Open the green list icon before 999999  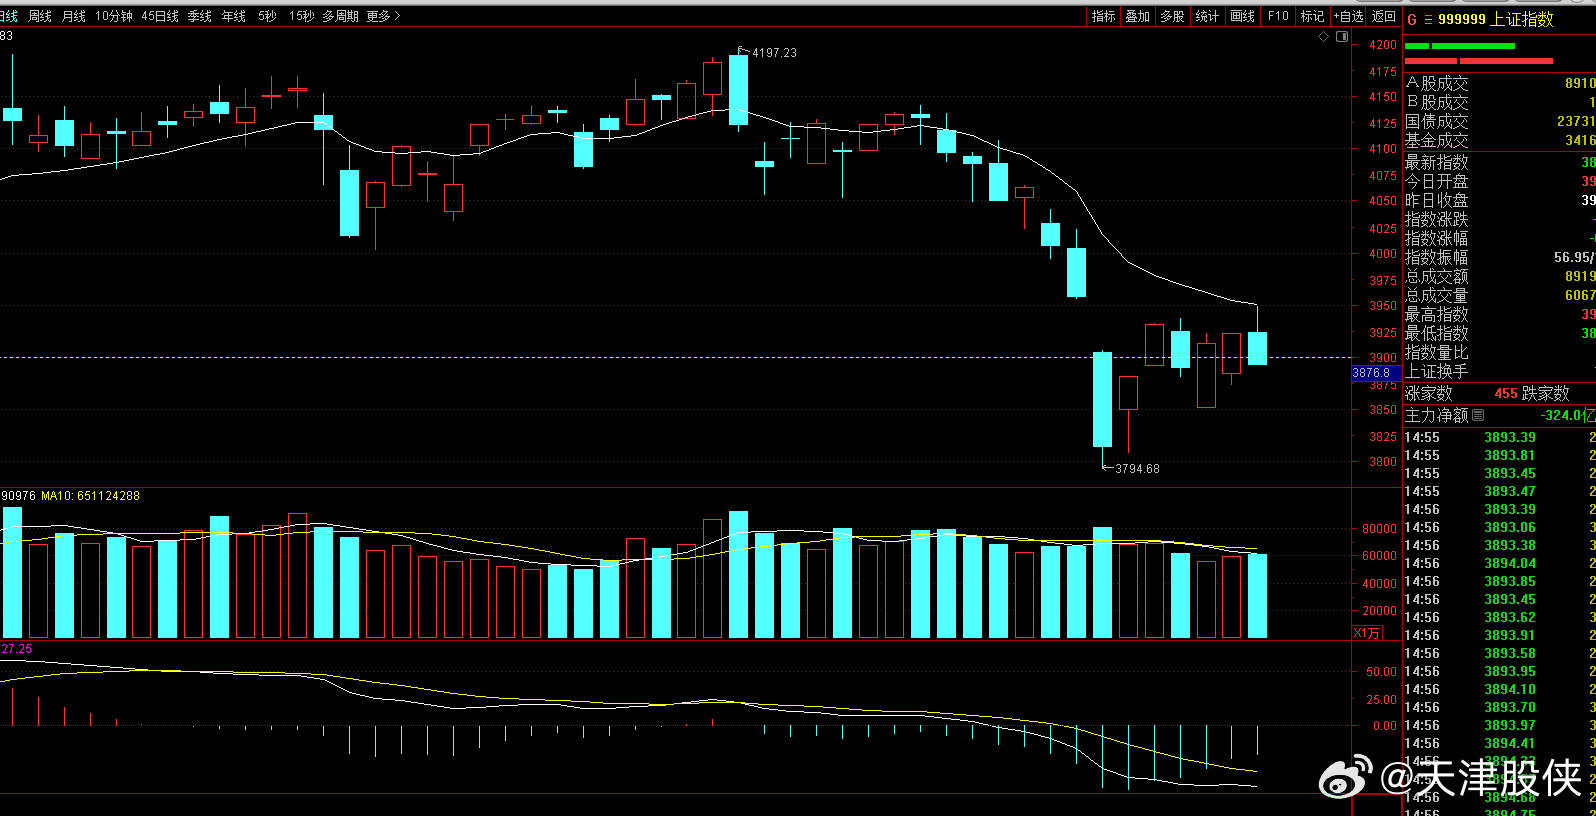[x=1428, y=19]
